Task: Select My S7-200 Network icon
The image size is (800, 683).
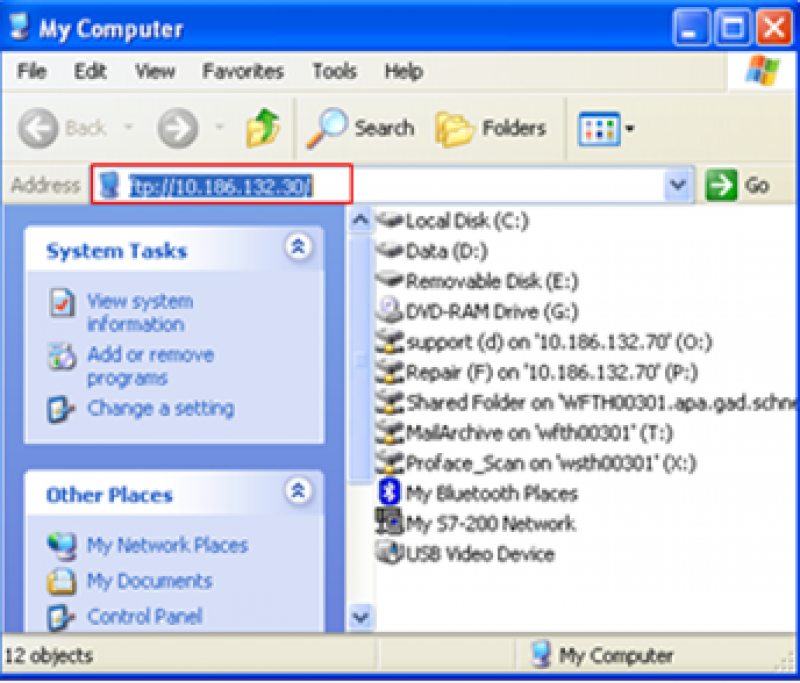Action: (389, 522)
